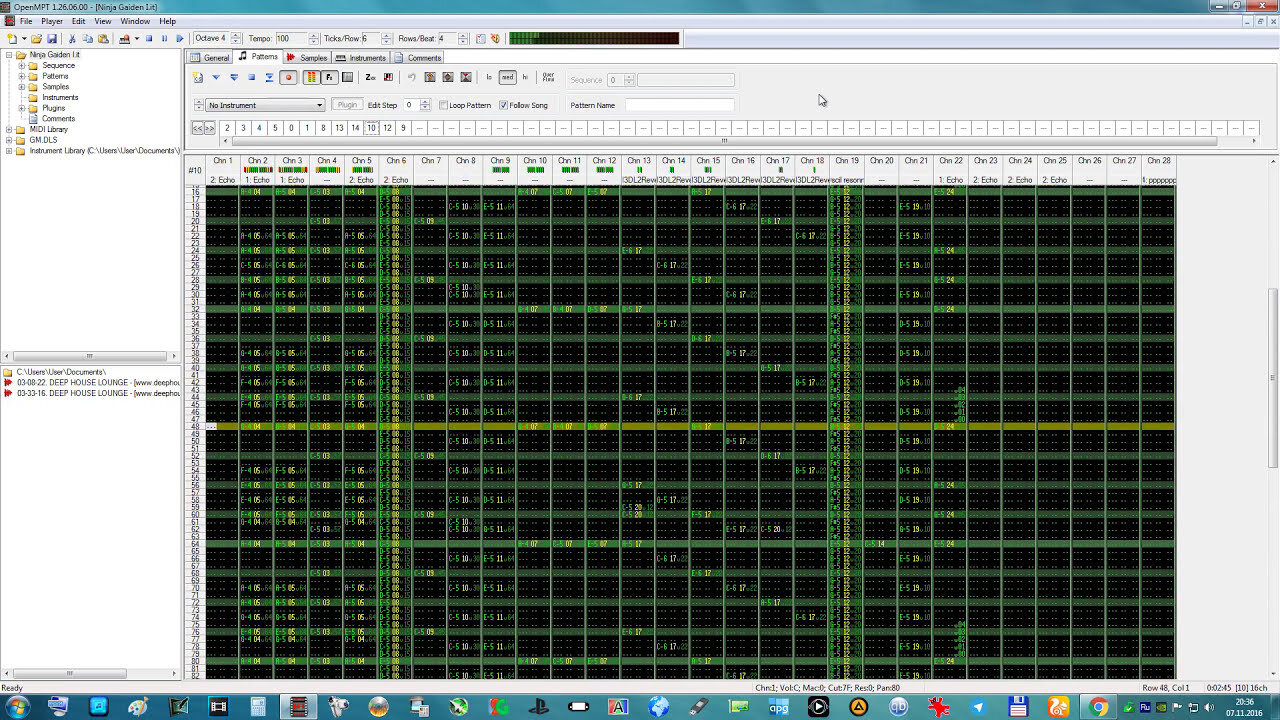Toggle the Overflow paste button
This screenshot has width=1280, height=720.
548,77
